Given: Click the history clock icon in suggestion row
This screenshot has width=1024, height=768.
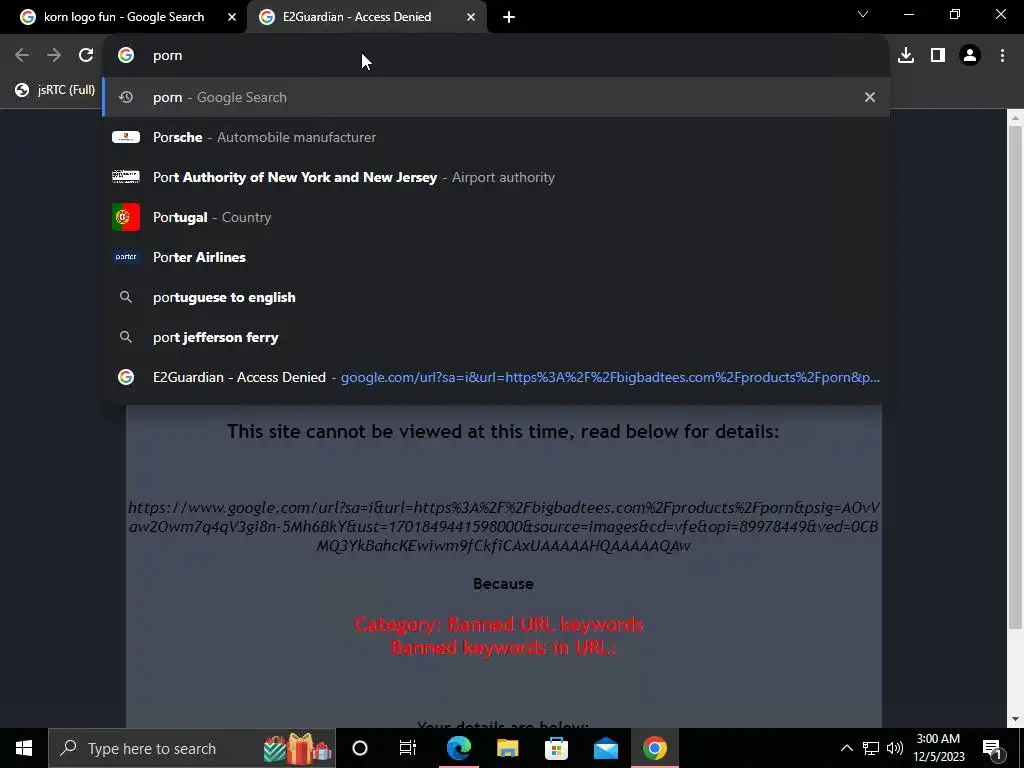Looking at the screenshot, I should [126, 97].
